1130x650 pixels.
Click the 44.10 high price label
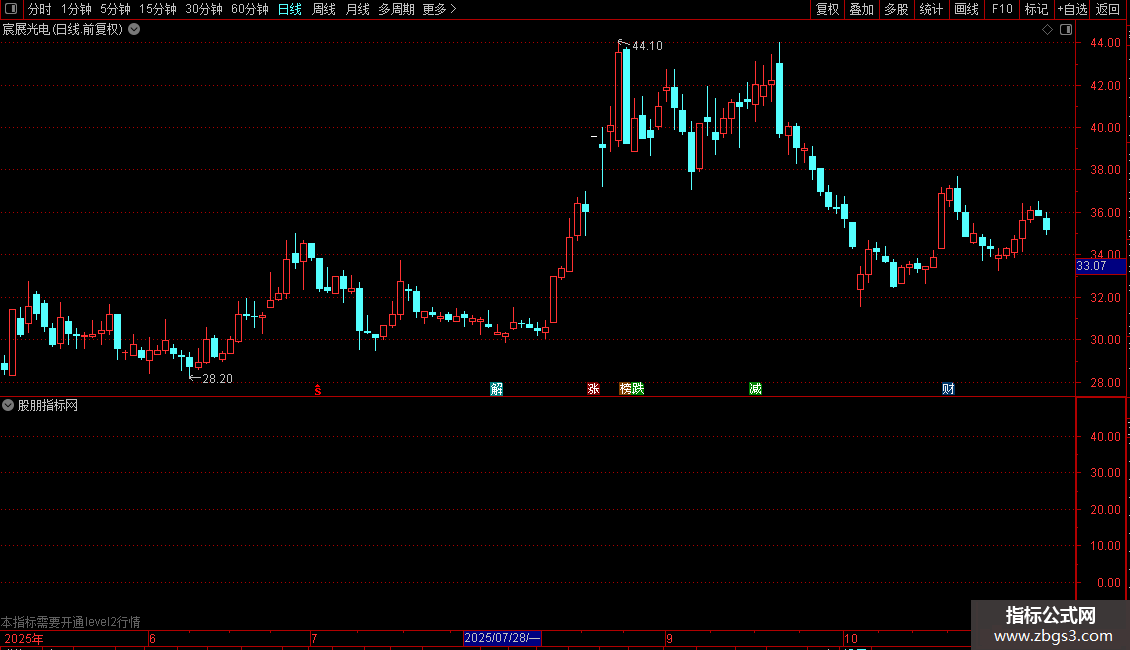click(x=647, y=46)
